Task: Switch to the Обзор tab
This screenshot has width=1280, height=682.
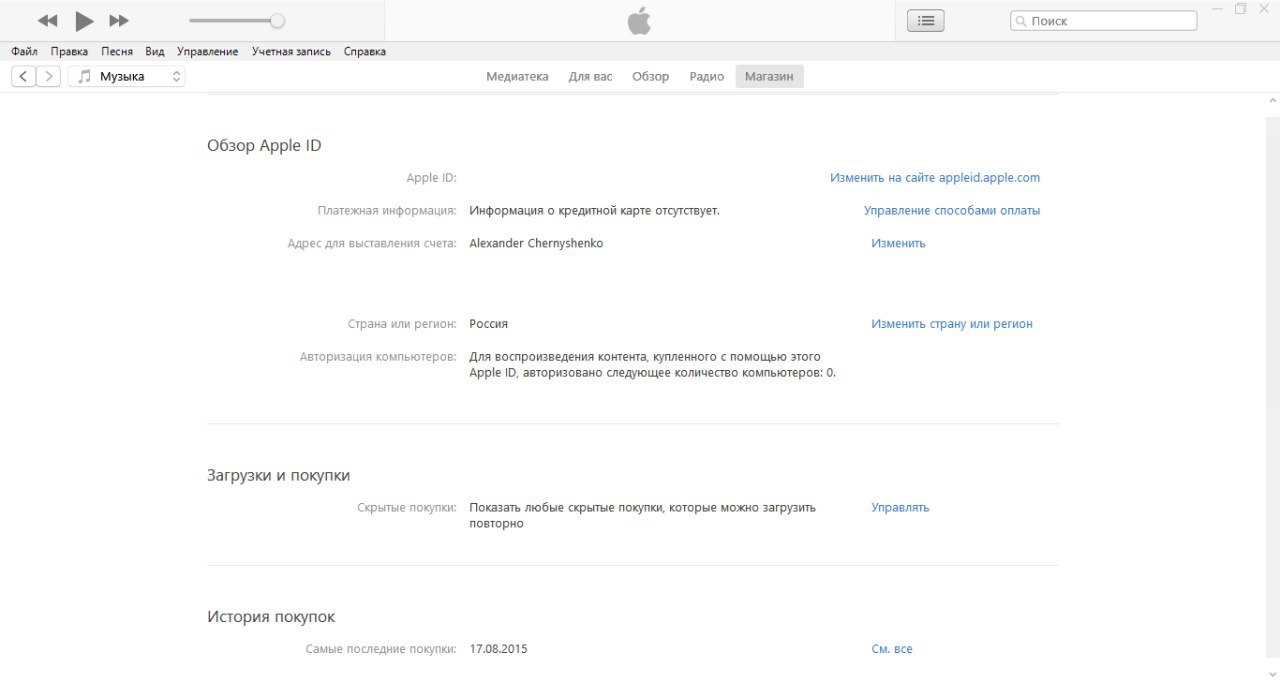Action: (650, 76)
